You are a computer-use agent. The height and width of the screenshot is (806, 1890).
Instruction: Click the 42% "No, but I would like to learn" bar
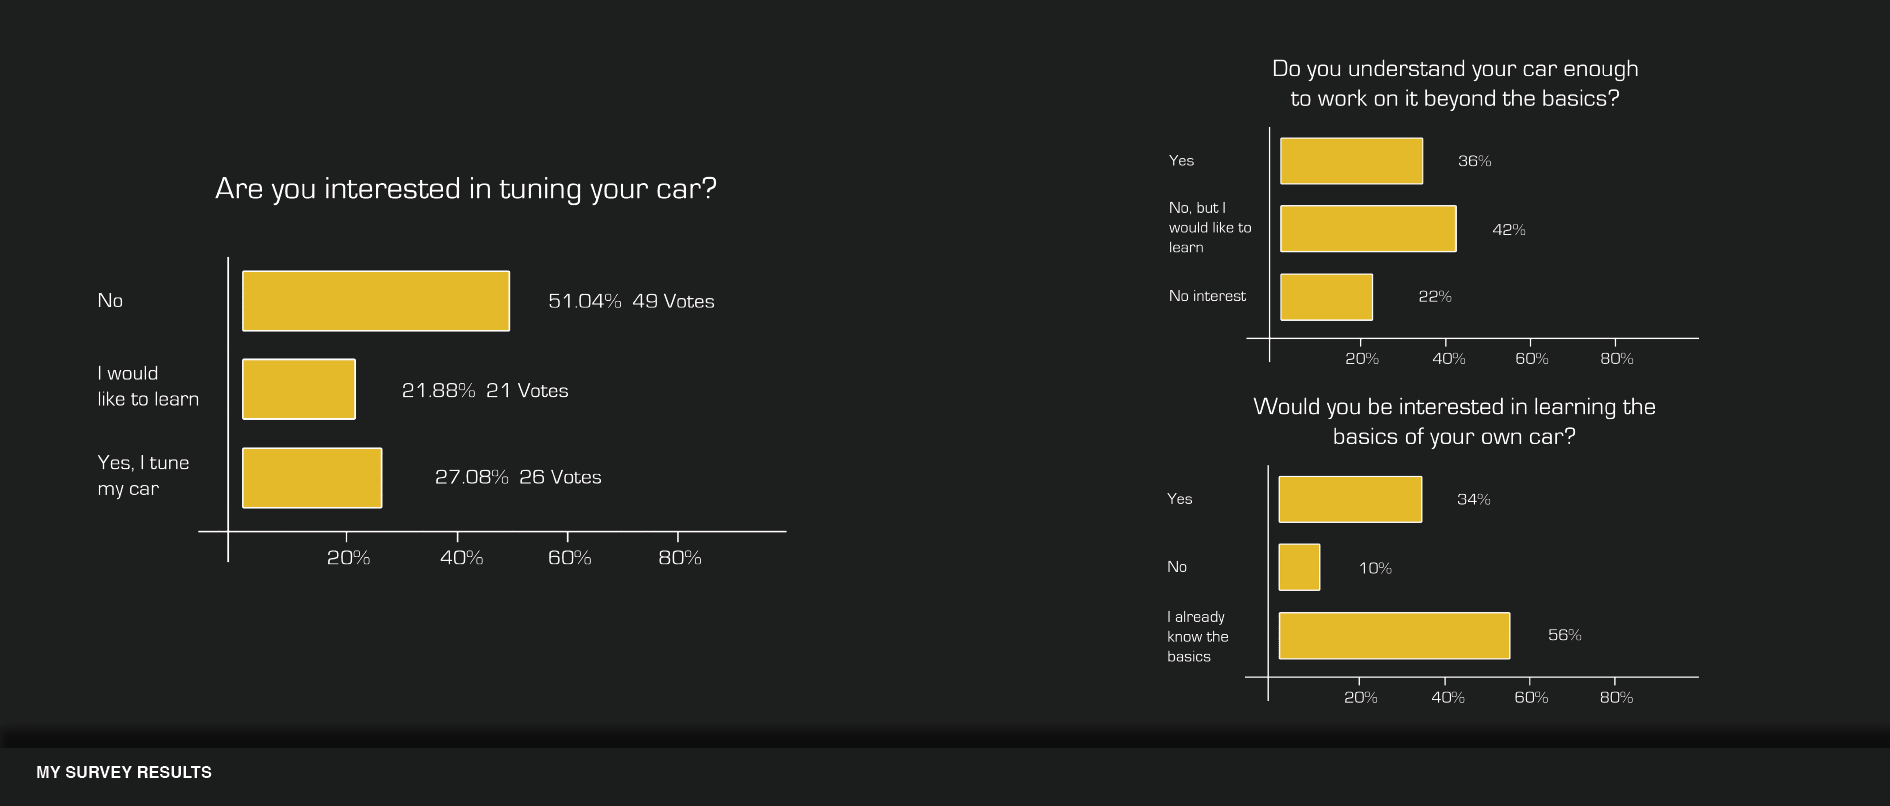(1368, 229)
